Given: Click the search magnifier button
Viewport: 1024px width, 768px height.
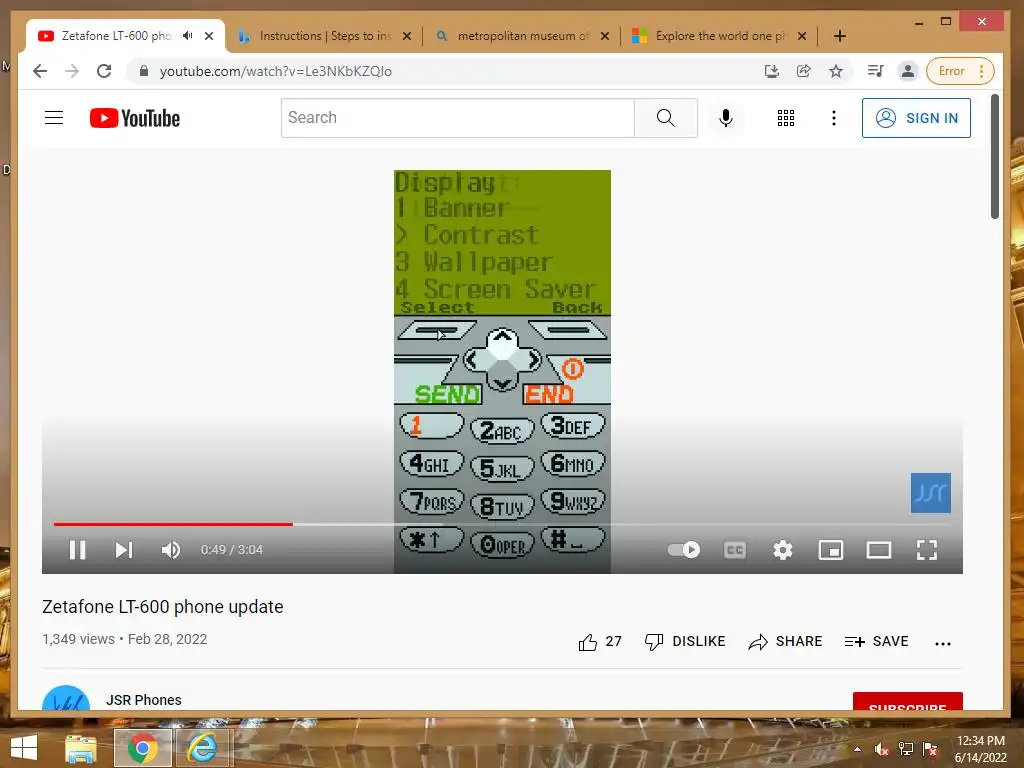Looking at the screenshot, I should point(665,118).
